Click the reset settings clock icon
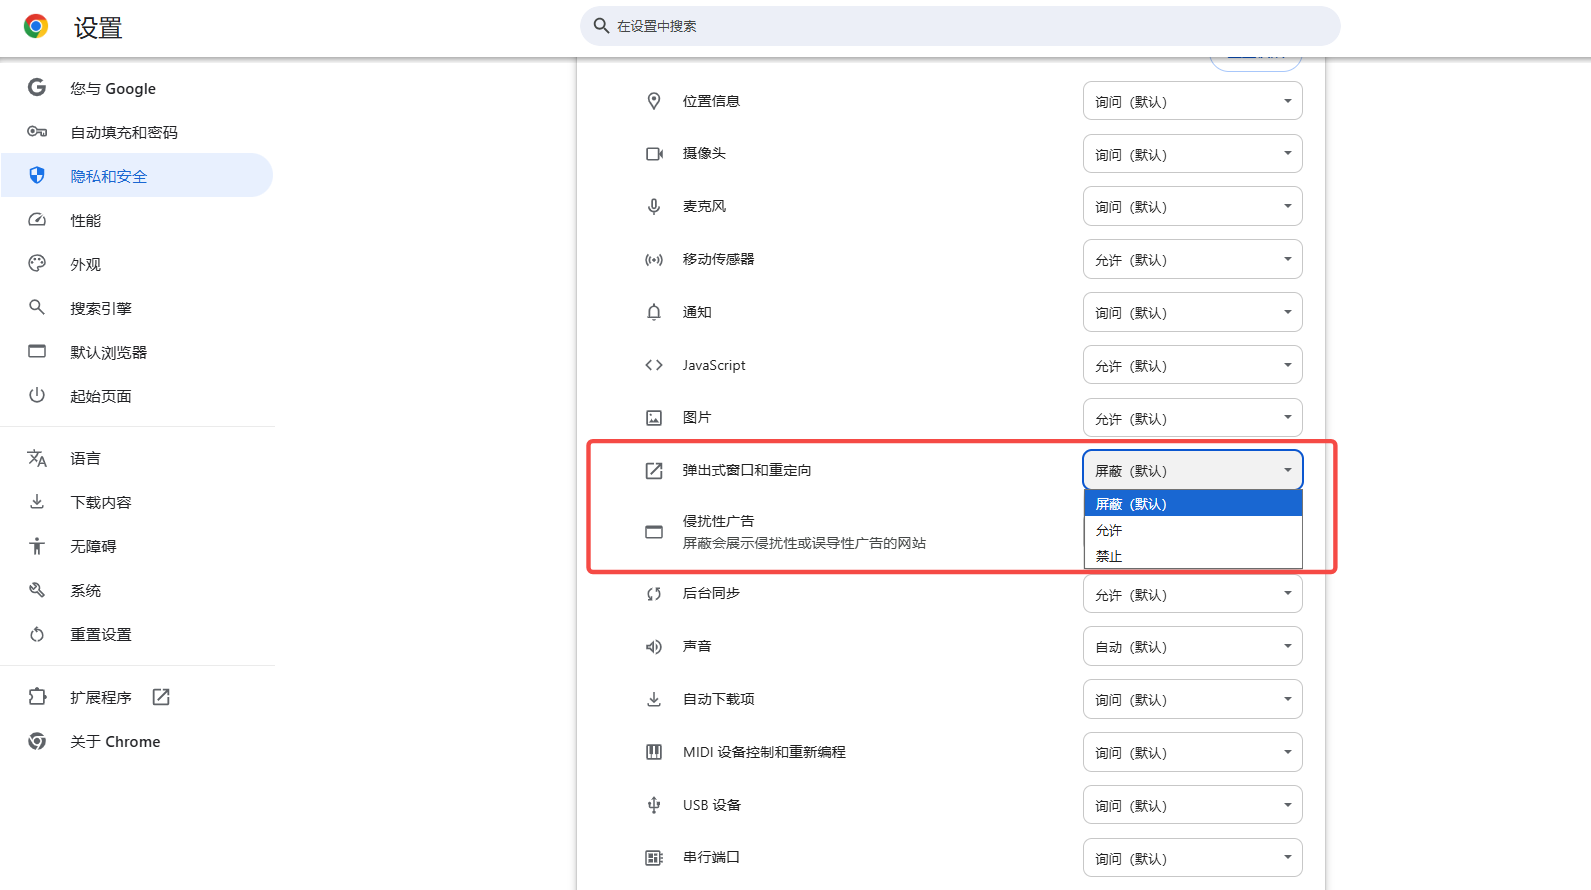This screenshot has height=890, width=1591. 37,634
